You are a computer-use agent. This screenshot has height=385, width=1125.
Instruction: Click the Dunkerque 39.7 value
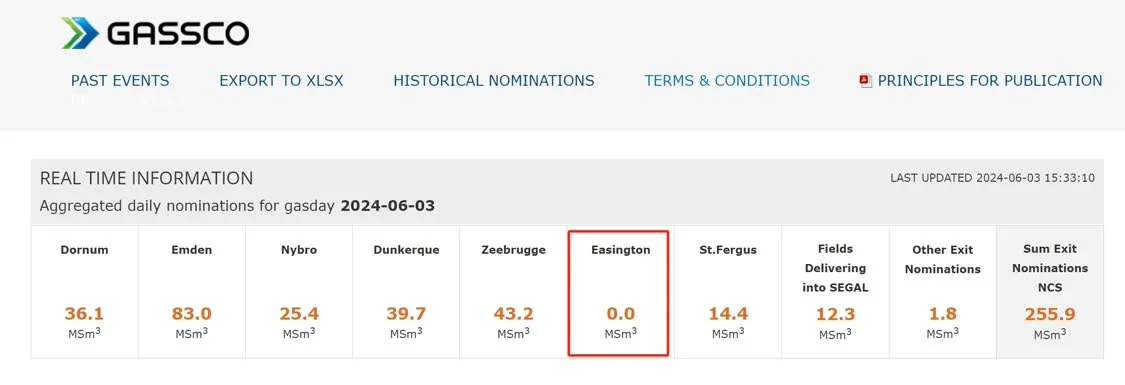point(406,314)
